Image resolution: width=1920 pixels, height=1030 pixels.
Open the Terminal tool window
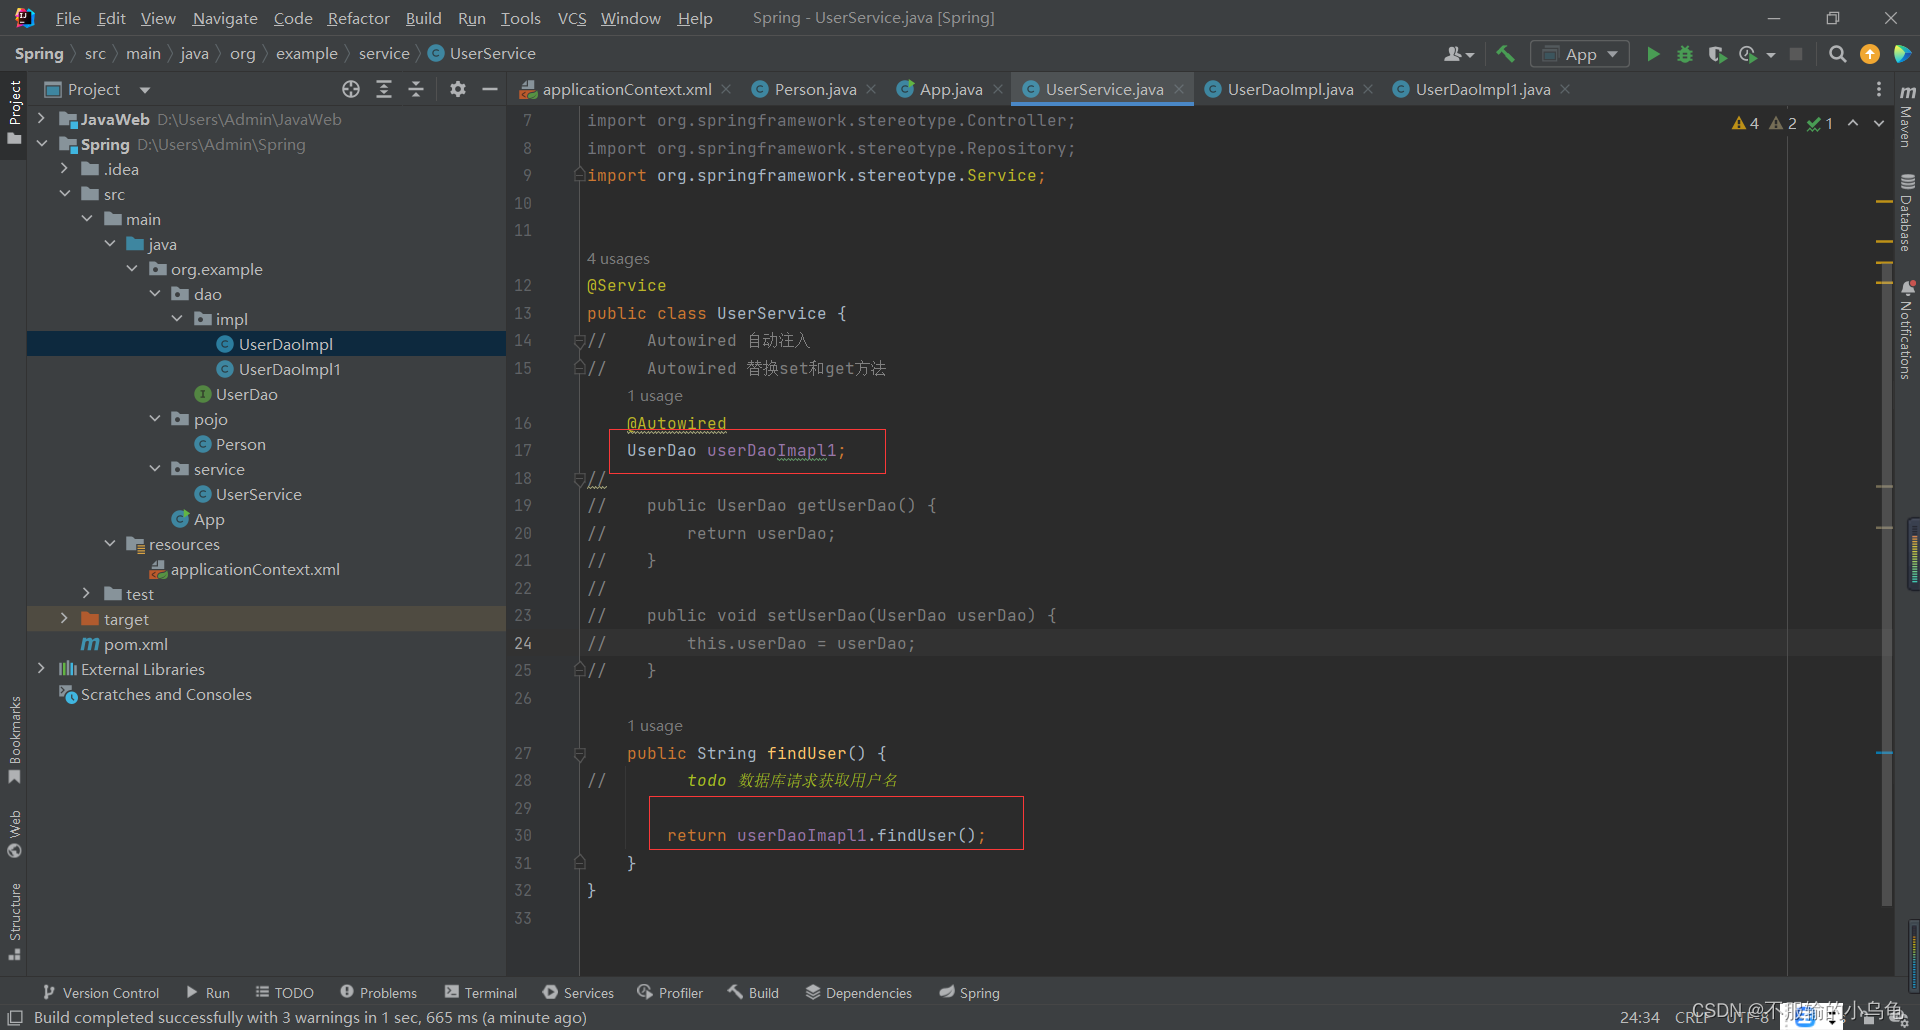[x=481, y=993]
